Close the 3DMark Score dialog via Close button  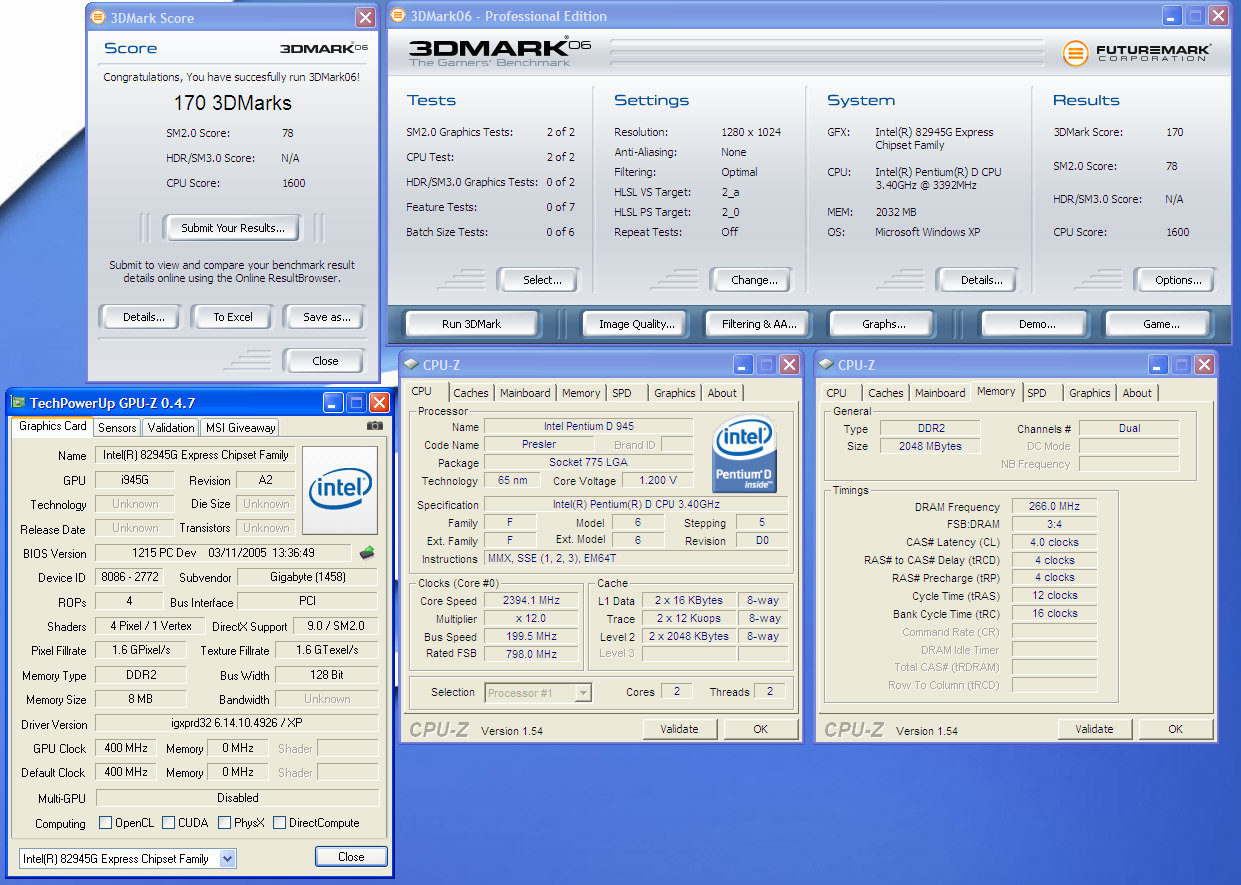point(325,361)
